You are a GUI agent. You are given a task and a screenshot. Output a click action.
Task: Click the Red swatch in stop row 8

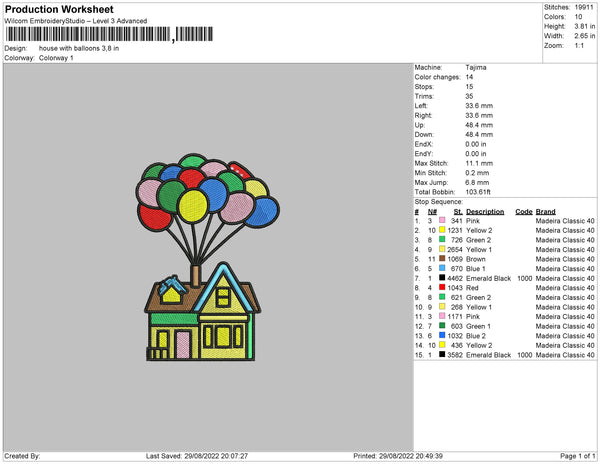pyautogui.click(x=442, y=287)
